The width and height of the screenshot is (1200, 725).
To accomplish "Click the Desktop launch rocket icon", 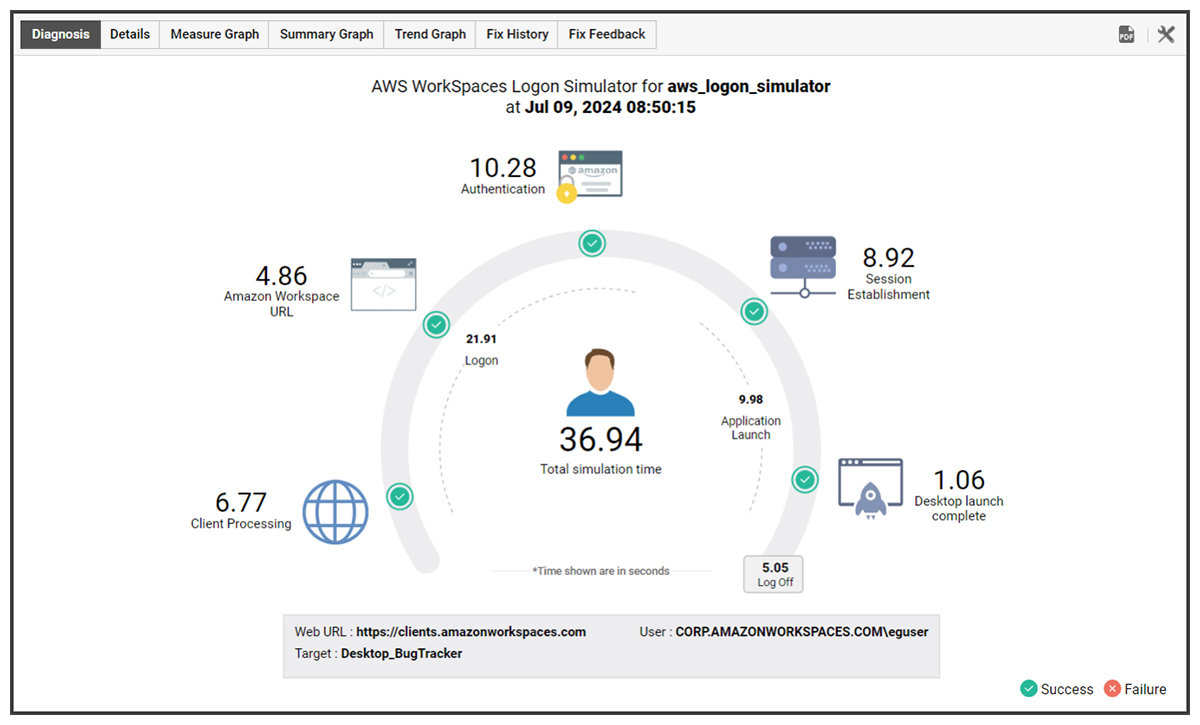I will coord(870,487).
